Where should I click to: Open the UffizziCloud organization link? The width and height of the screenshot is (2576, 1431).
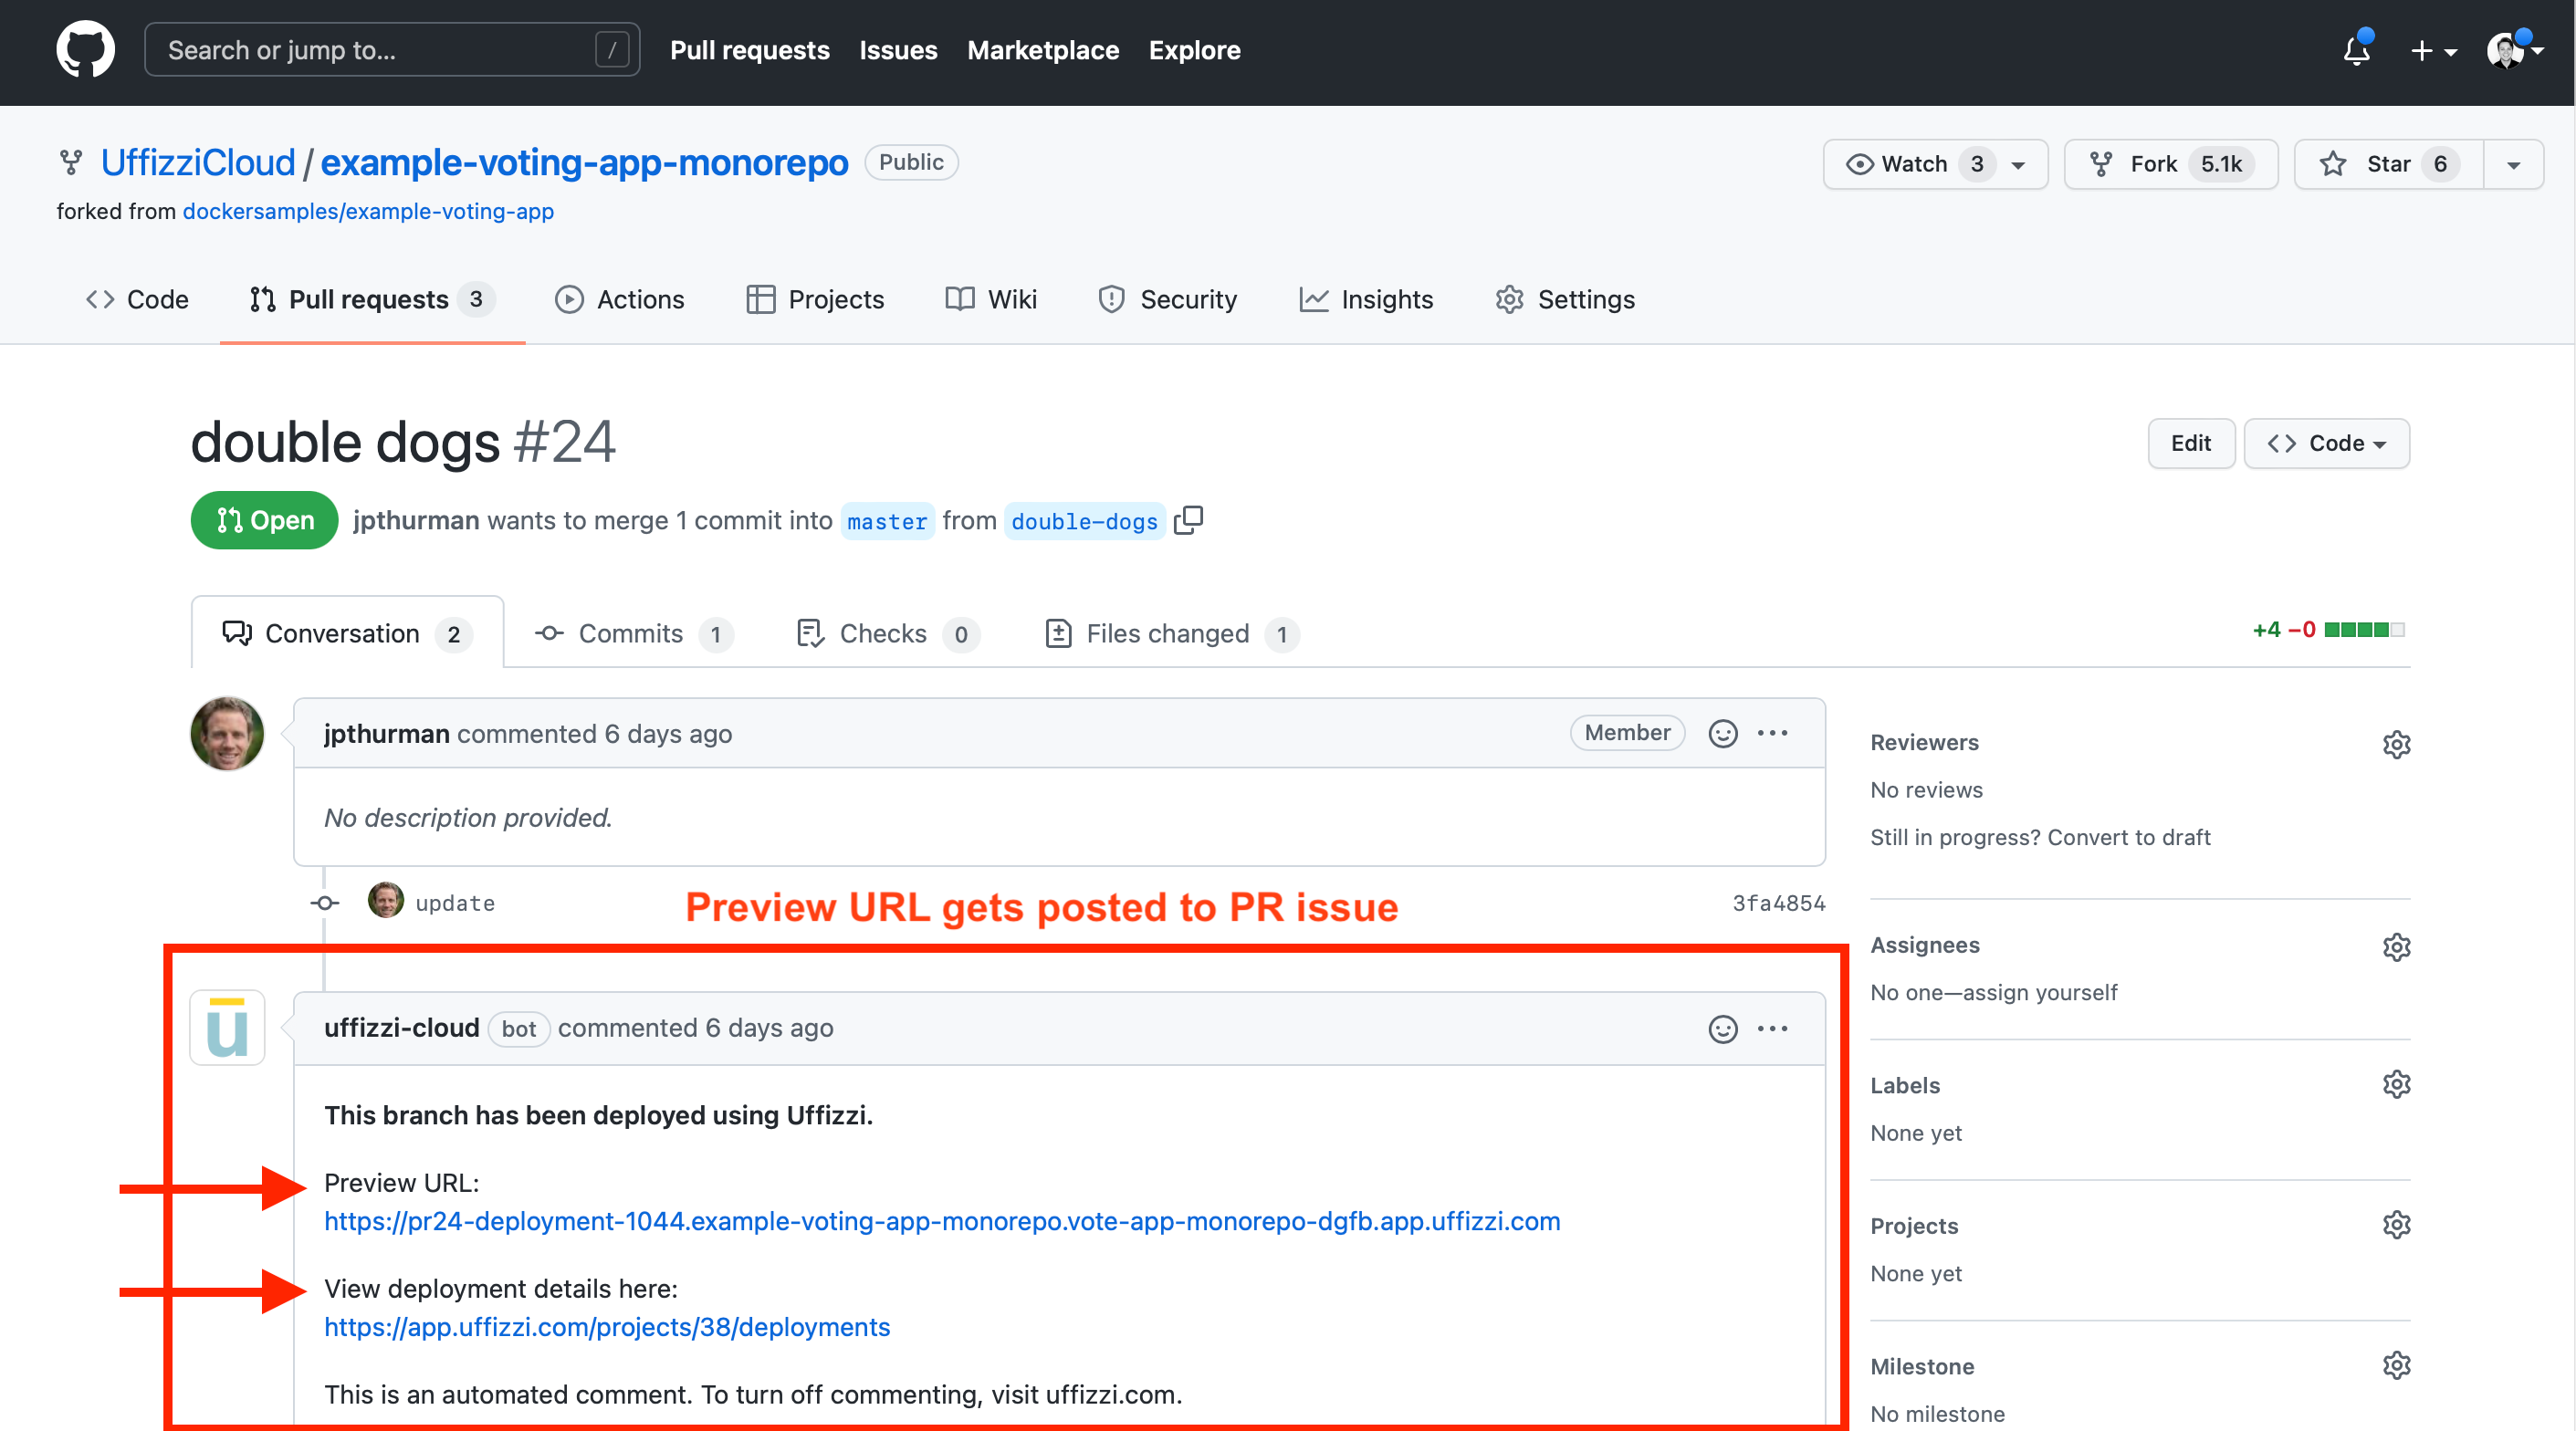tap(198, 162)
